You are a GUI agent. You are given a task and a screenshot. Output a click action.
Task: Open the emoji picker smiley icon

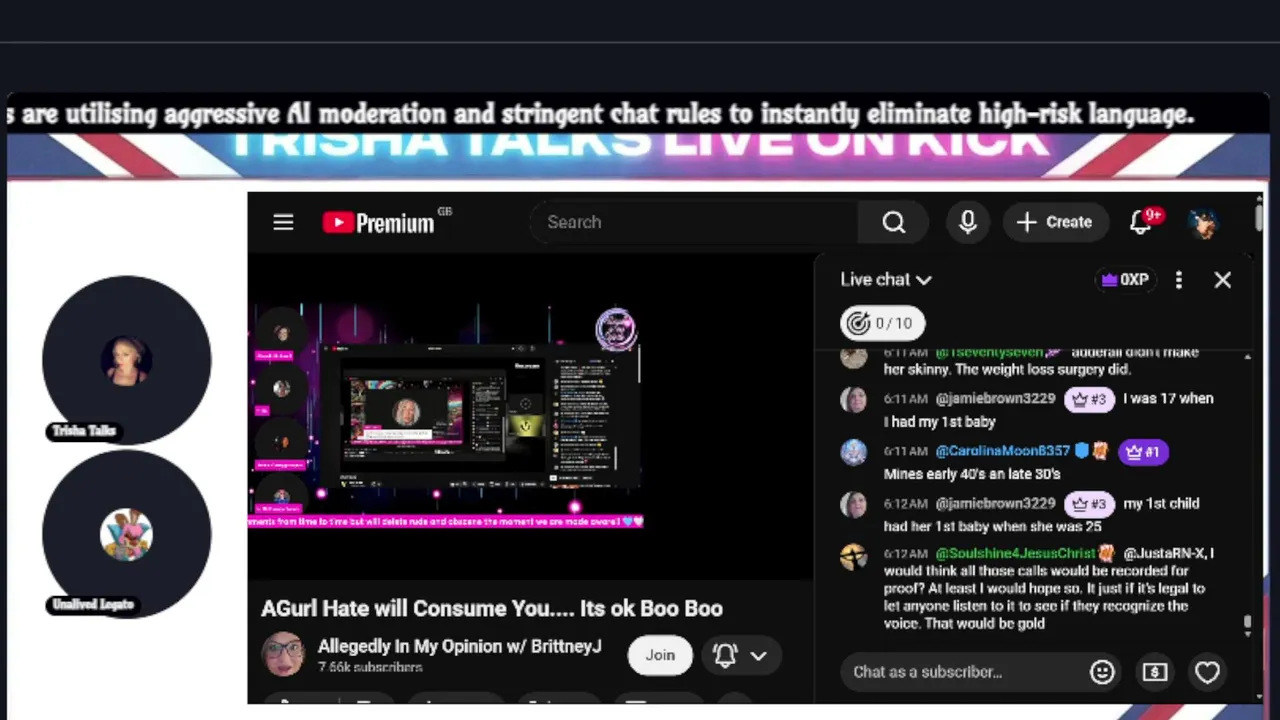click(x=1102, y=672)
